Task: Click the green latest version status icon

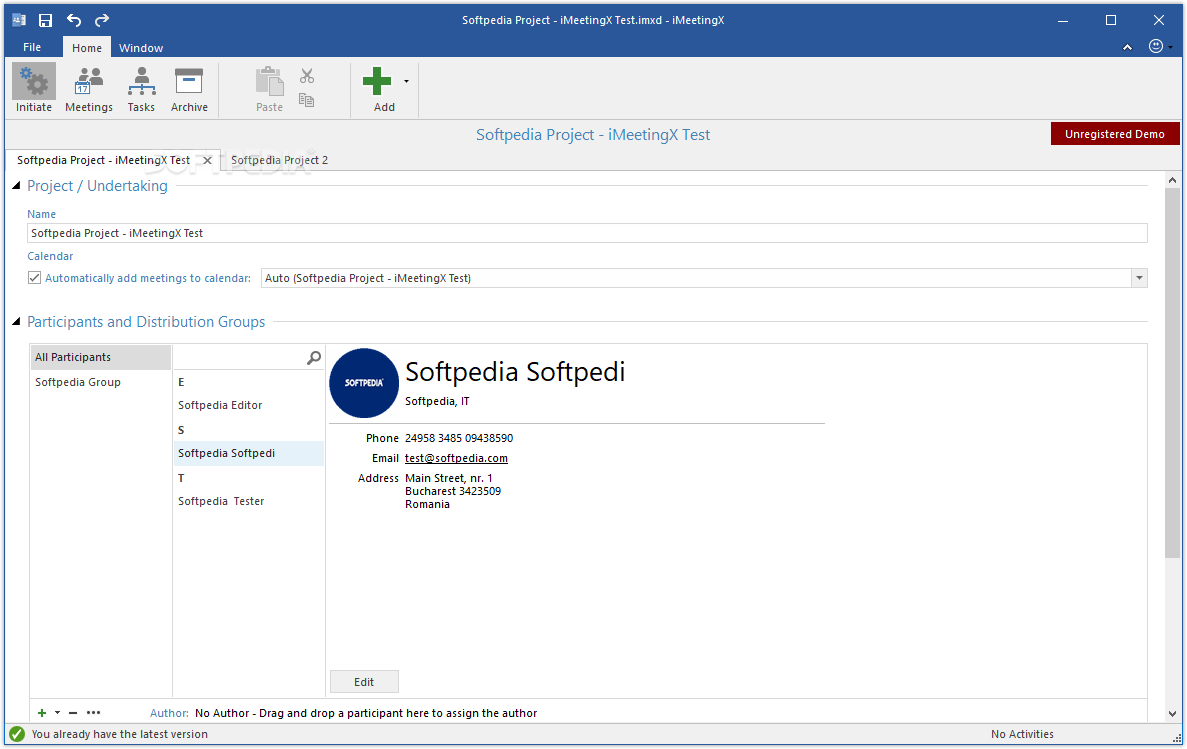Action: pyautogui.click(x=17, y=734)
